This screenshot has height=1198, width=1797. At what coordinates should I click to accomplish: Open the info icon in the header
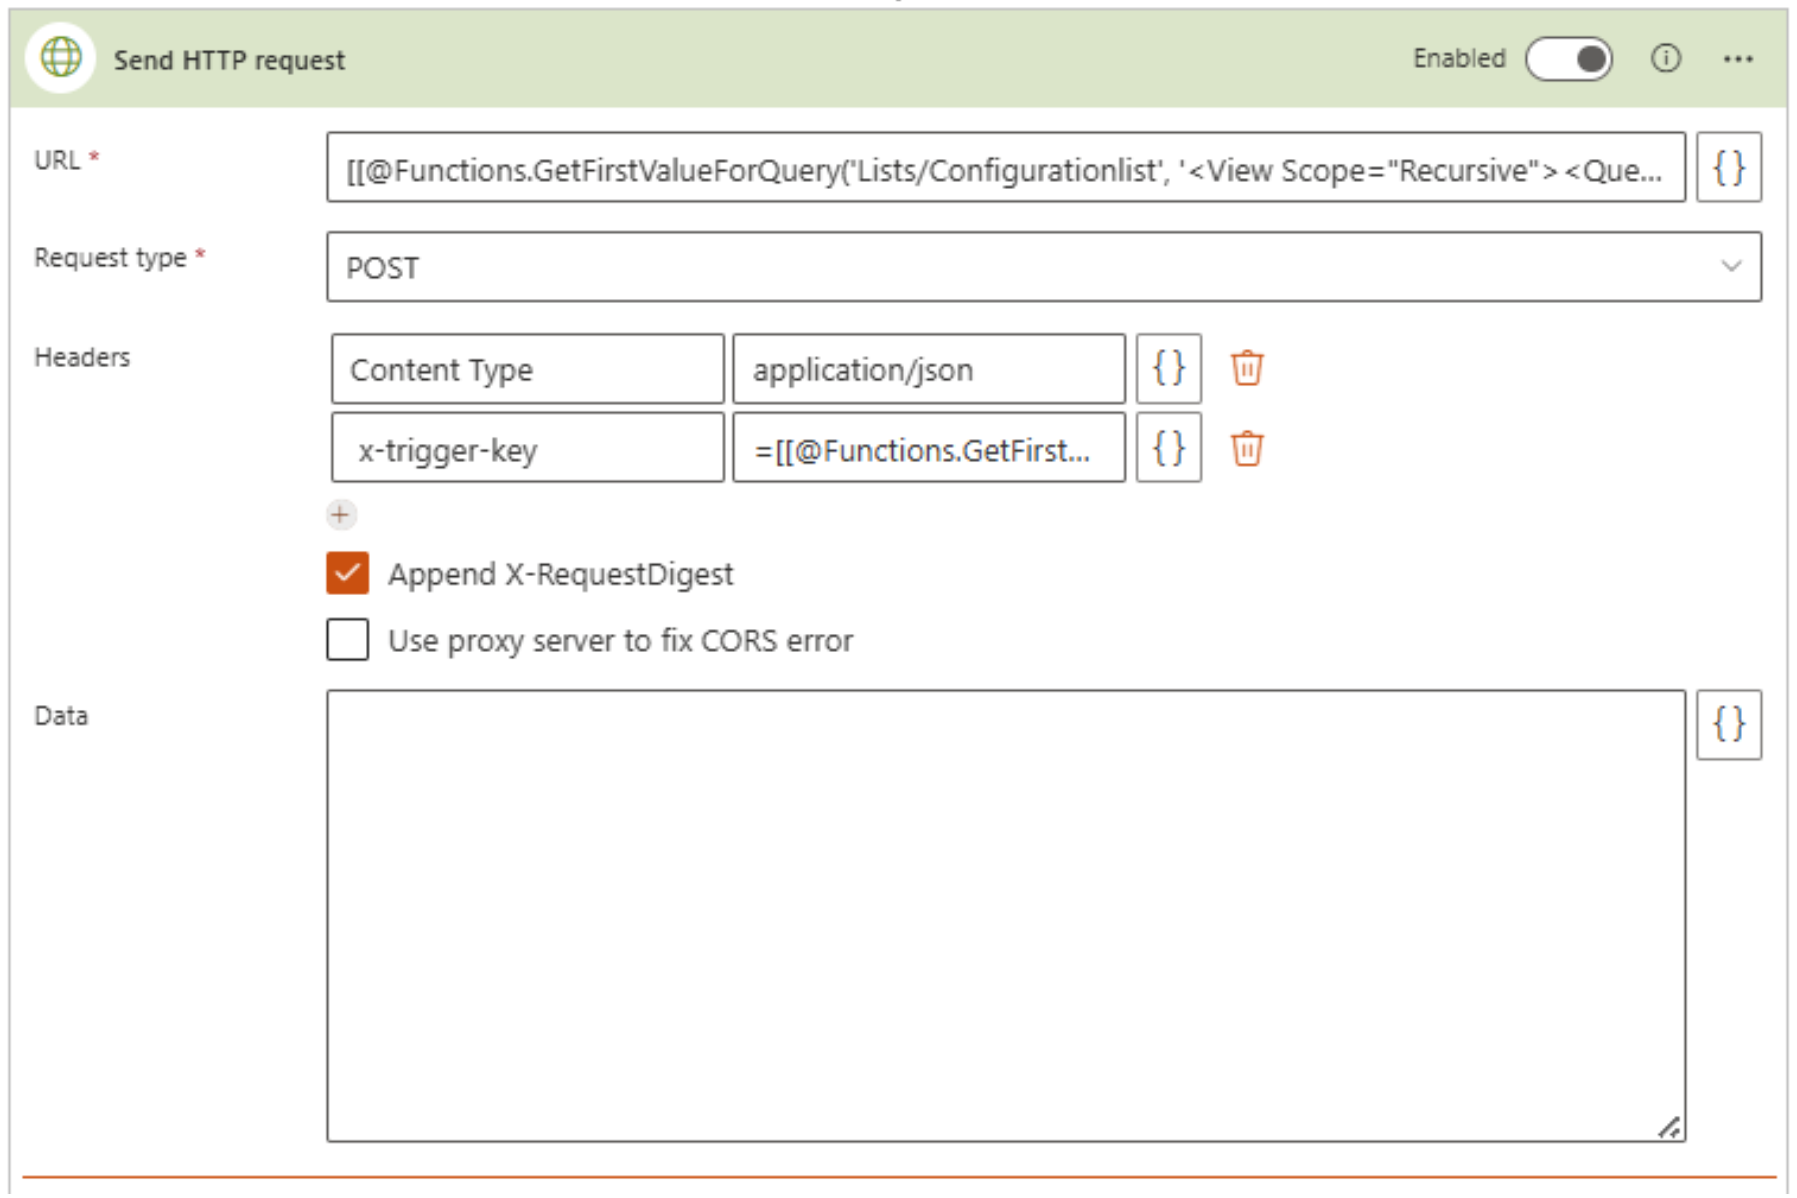[1665, 59]
